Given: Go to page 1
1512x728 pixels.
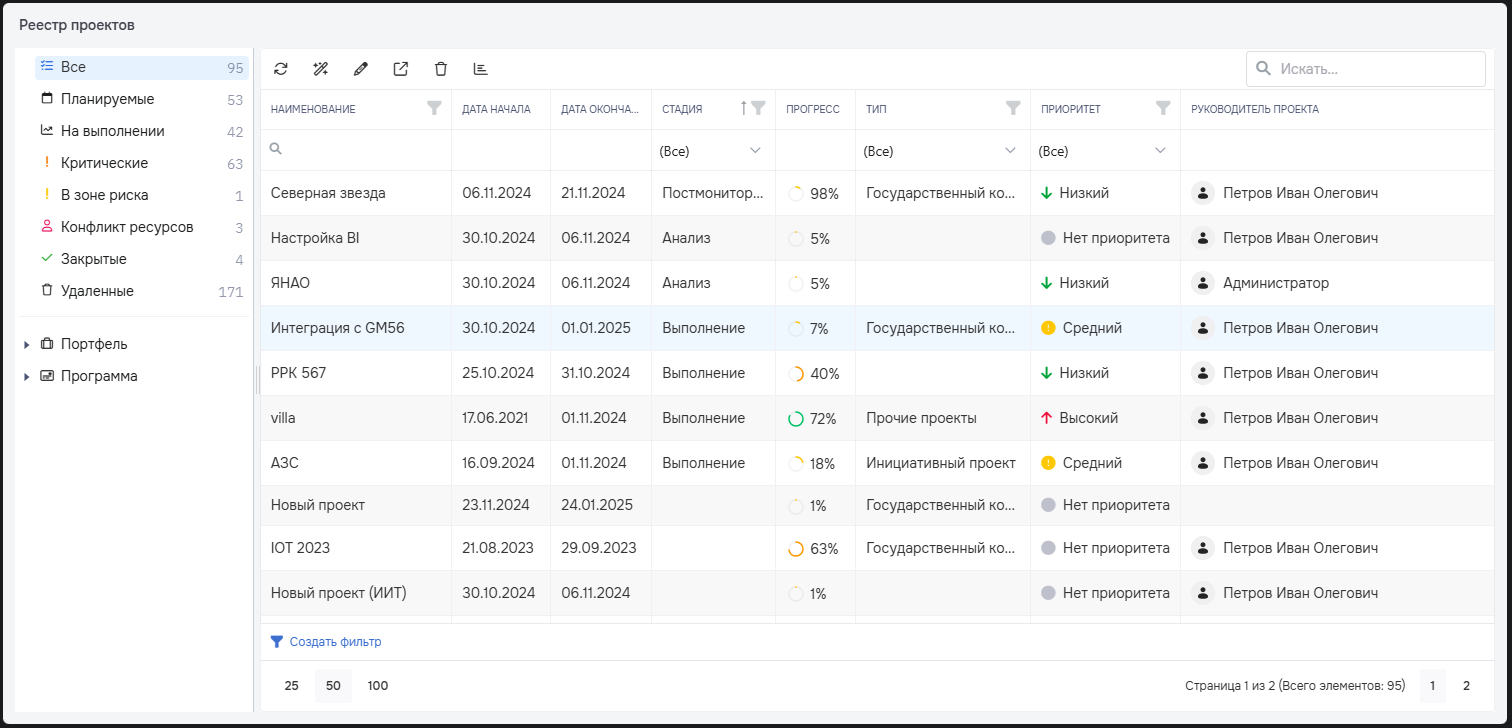Looking at the screenshot, I should coord(1432,686).
